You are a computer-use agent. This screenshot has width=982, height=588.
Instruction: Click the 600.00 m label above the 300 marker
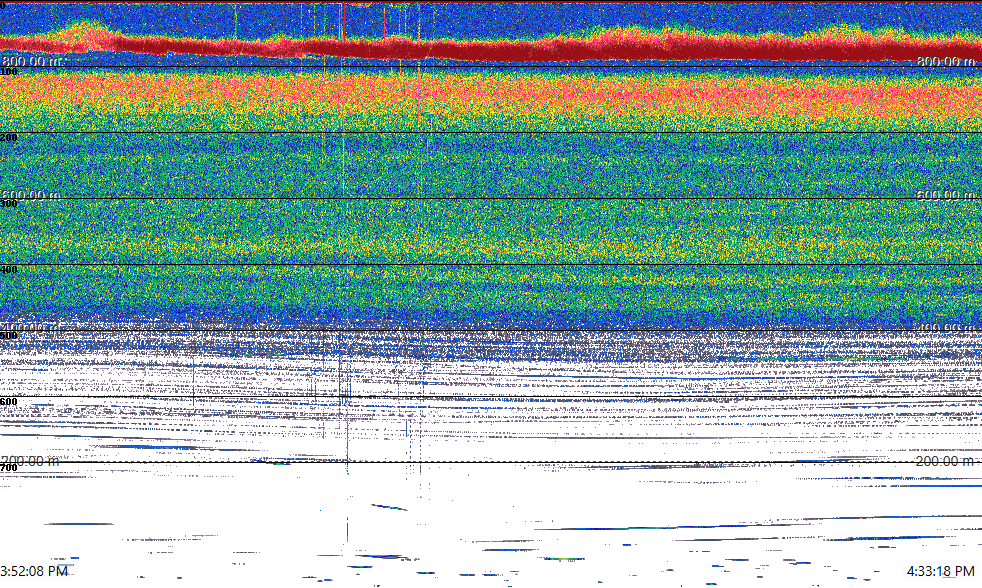31,195
